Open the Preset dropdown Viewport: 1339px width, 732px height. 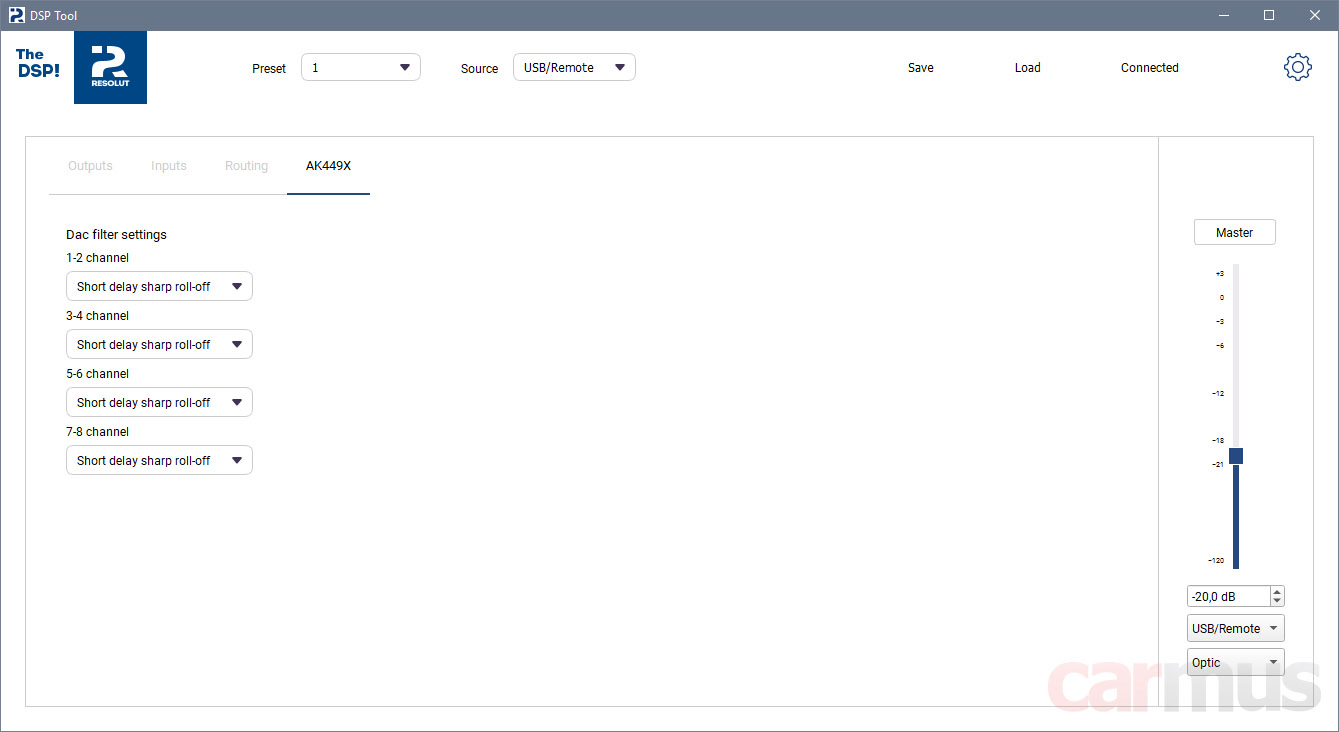(361, 67)
